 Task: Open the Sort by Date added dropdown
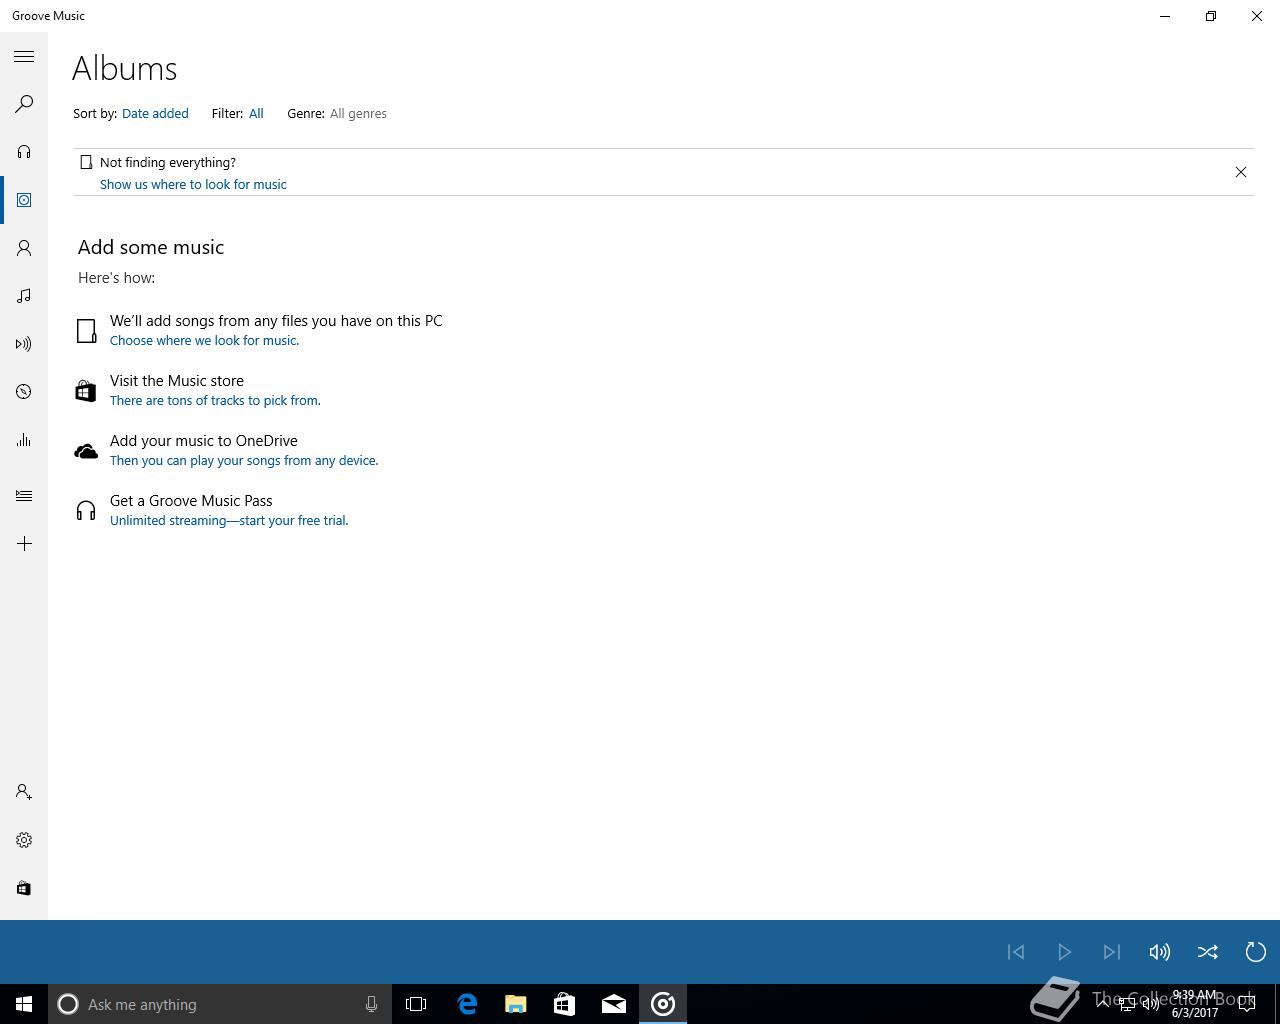[x=155, y=113]
